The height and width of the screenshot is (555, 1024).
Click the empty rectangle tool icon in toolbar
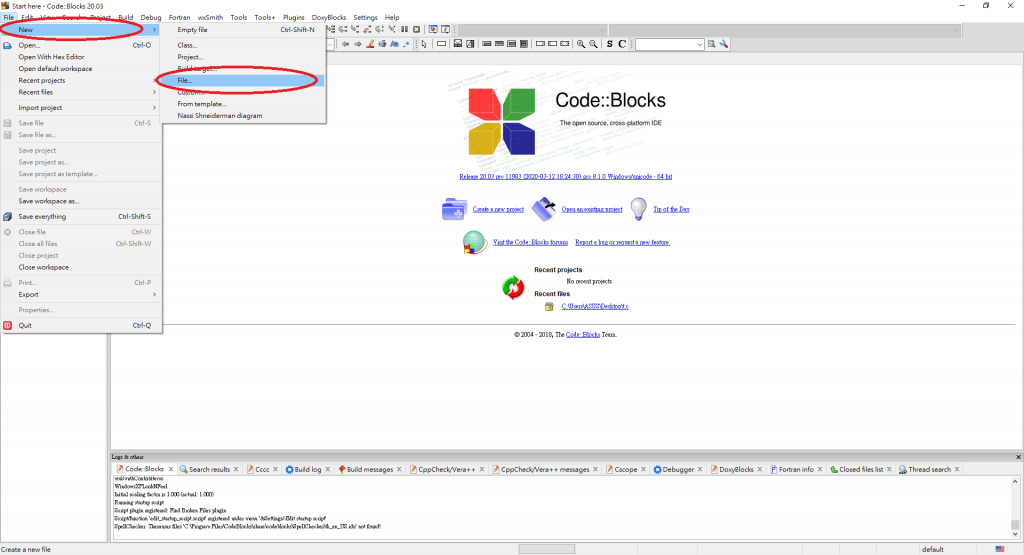[x=441, y=44]
